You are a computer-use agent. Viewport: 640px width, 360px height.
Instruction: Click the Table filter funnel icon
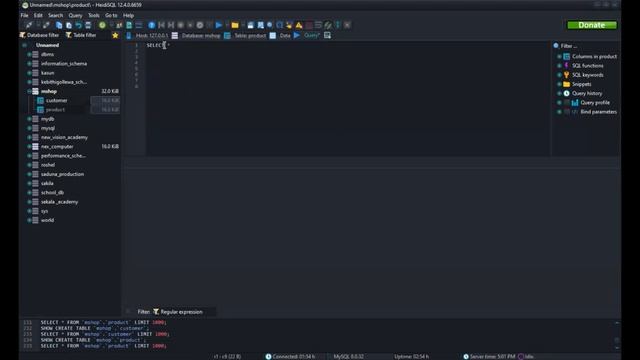coord(69,36)
